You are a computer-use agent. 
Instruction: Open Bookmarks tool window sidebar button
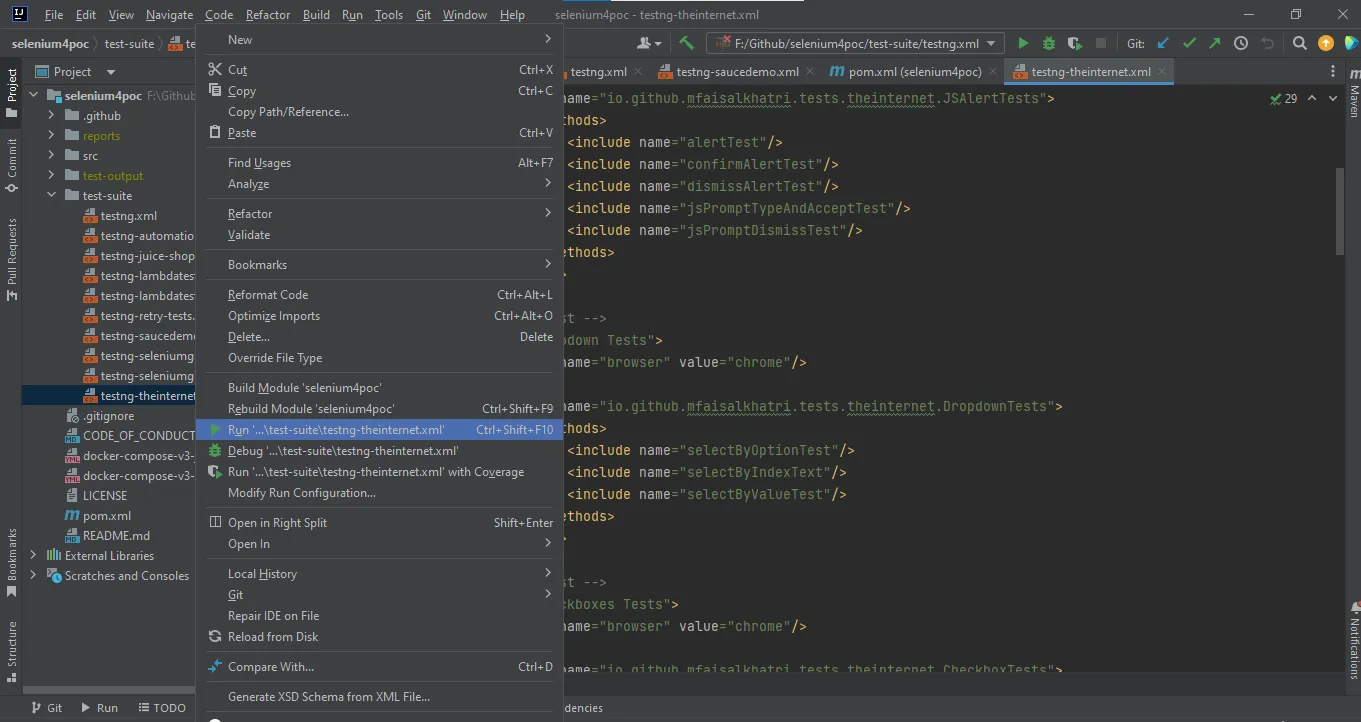(12, 562)
